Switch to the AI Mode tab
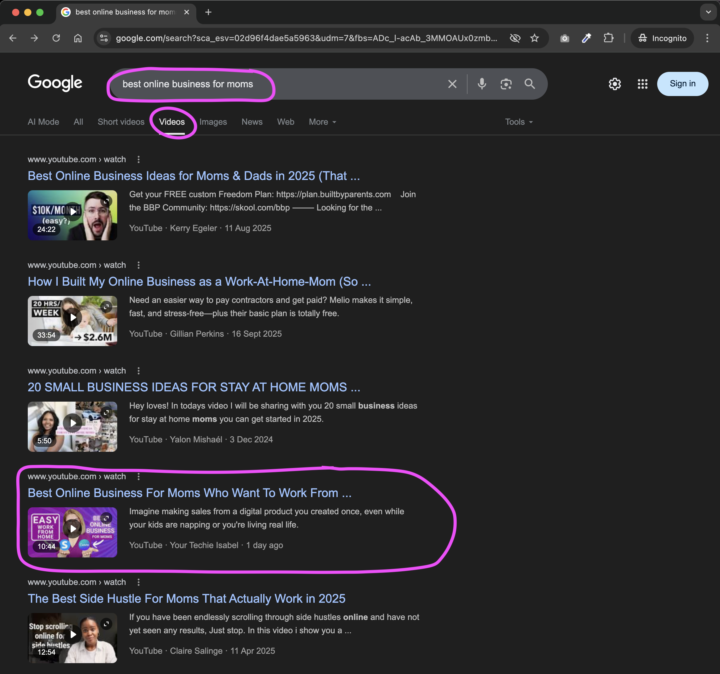This screenshot has width=720, height=674. point(43,122)
